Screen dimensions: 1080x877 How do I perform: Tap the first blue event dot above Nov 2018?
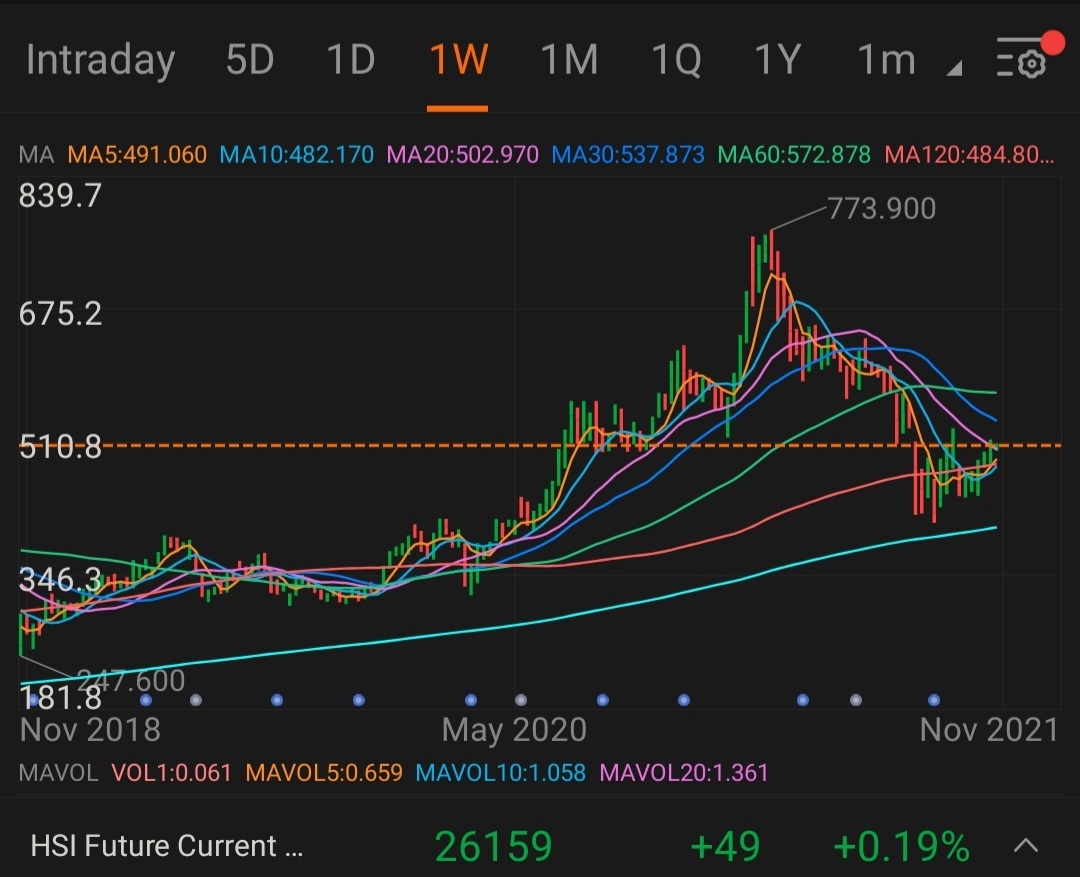pos(33,700)
